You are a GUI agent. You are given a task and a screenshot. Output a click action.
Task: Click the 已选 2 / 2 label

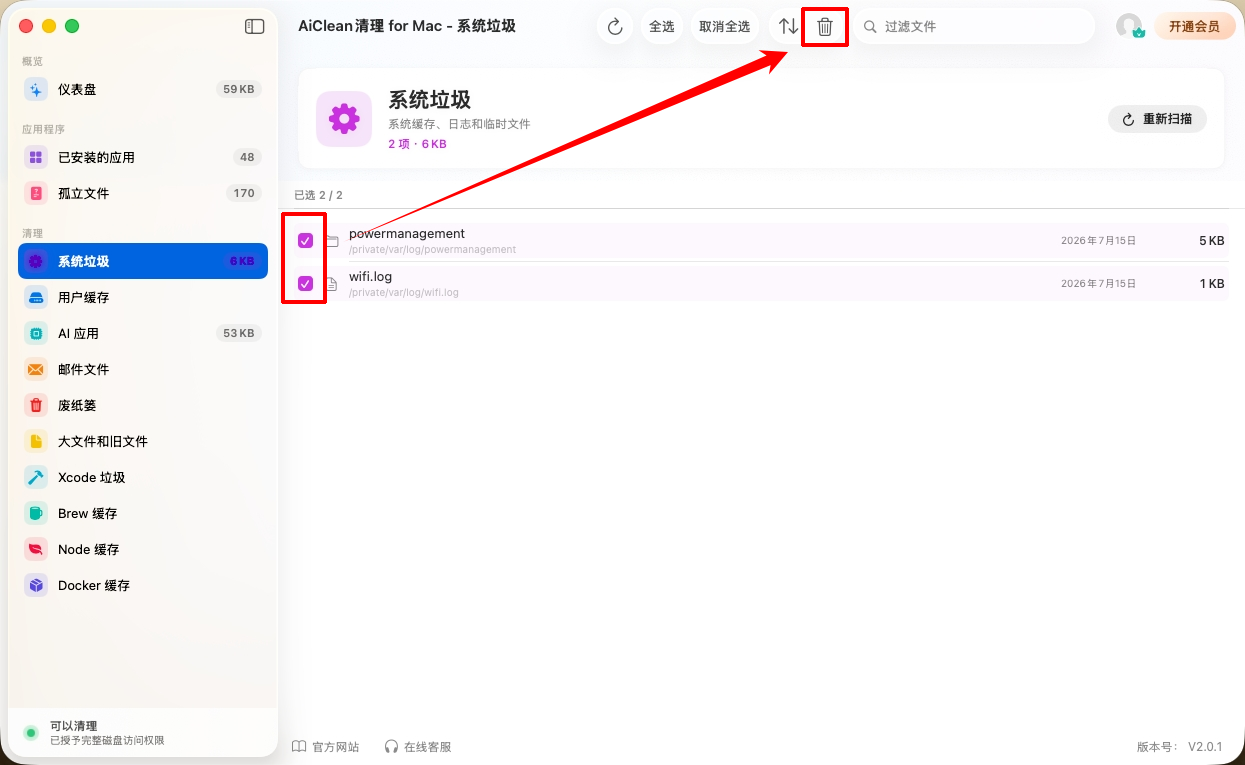(318, 195)
